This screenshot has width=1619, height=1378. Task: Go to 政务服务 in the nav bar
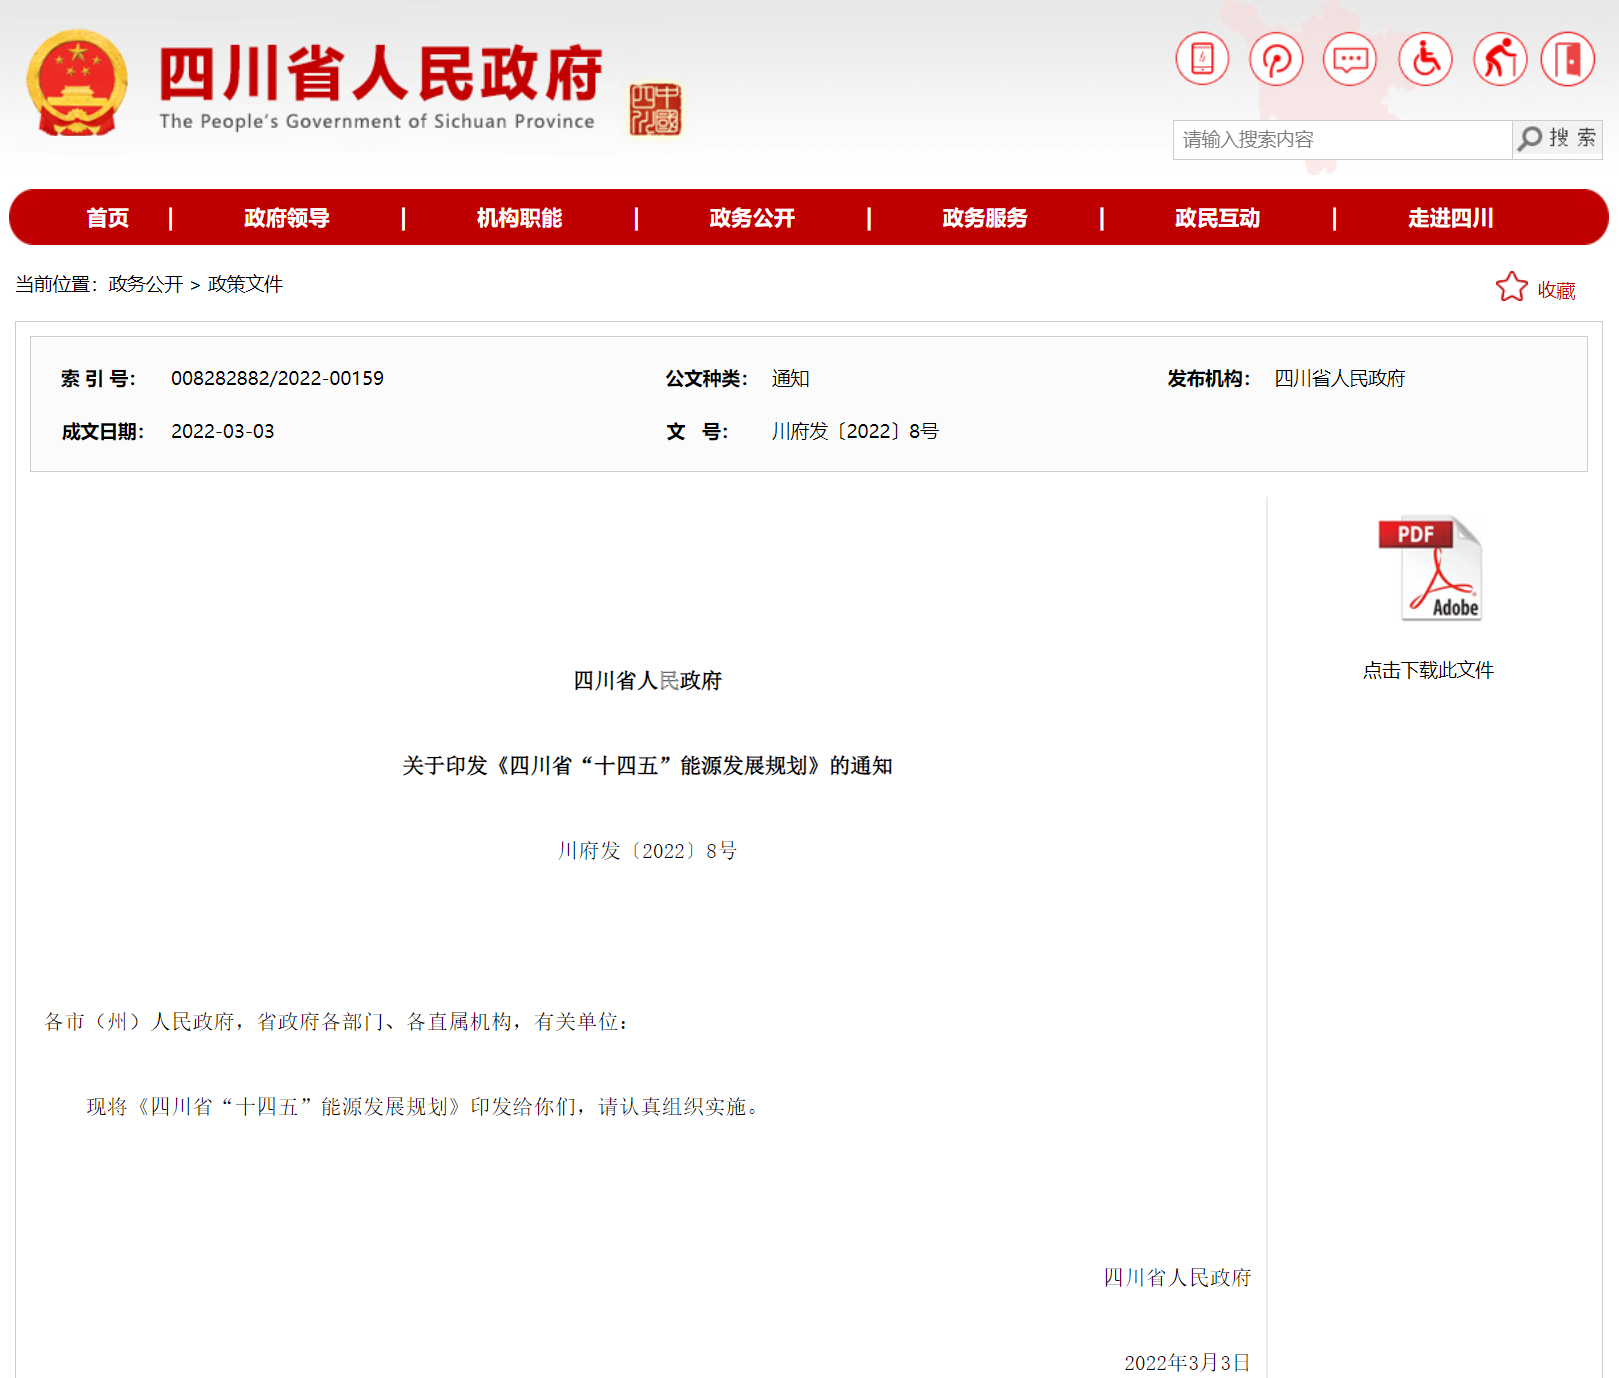point(984,218)
